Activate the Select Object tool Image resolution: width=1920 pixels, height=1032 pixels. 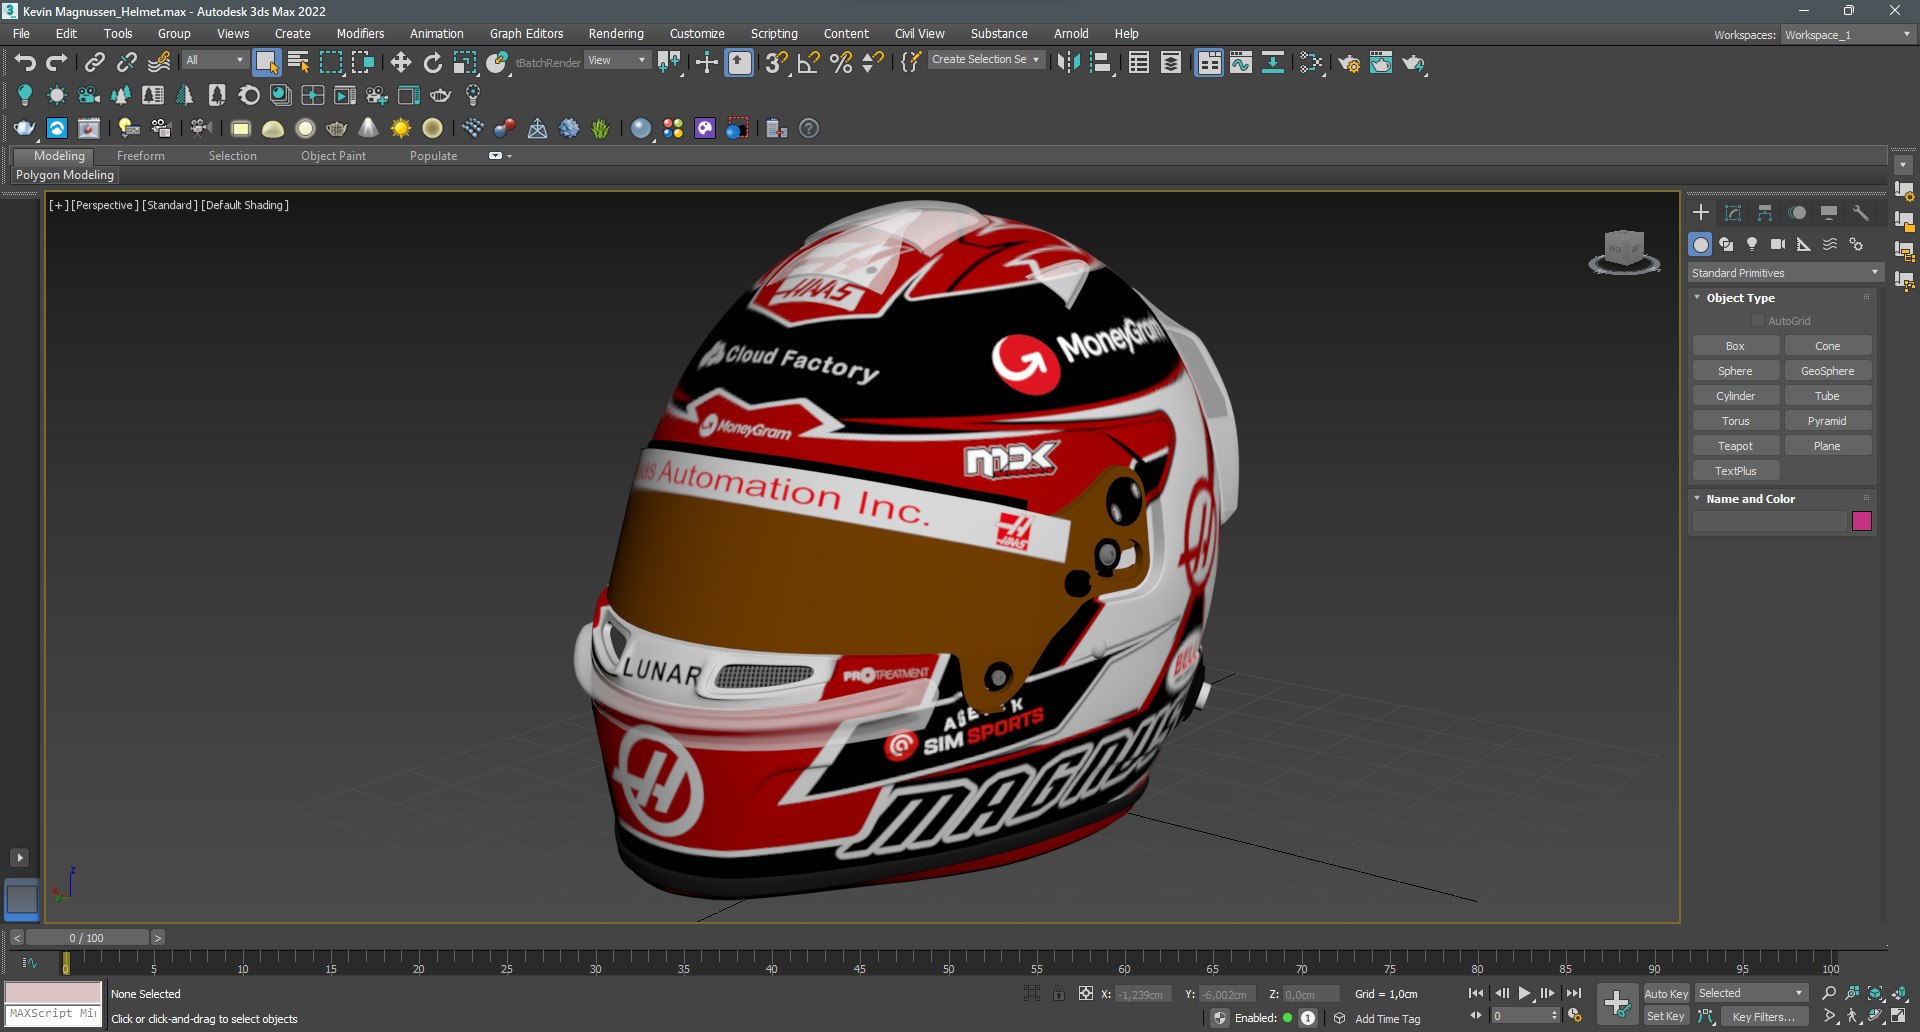[x=266, y=63]
